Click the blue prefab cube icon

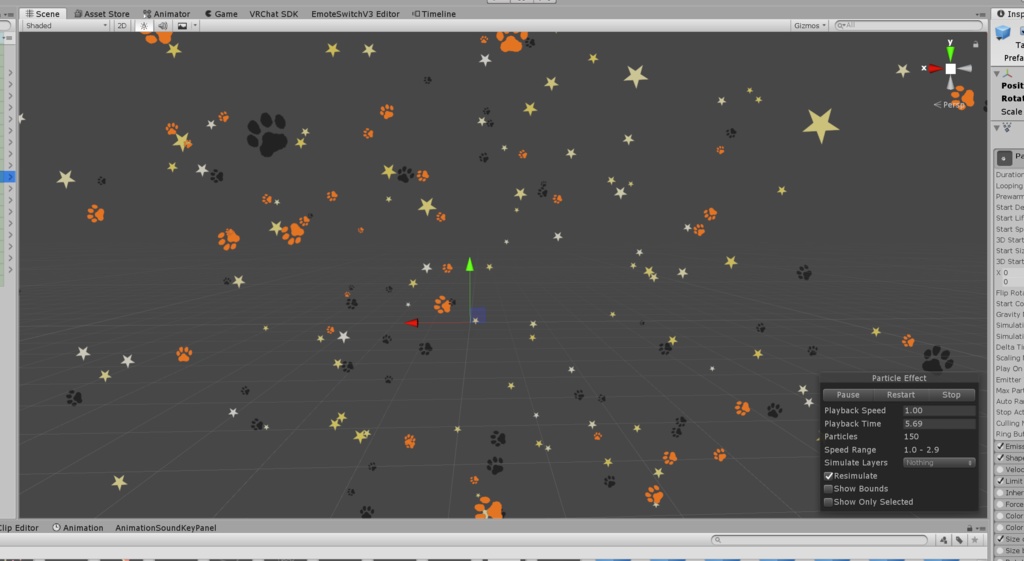1002,33
